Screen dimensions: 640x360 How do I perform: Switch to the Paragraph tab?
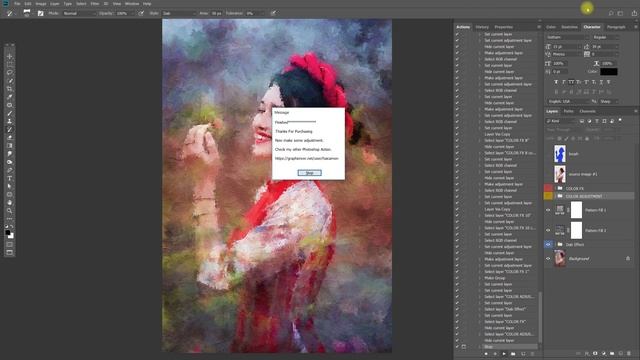point(616,27)
